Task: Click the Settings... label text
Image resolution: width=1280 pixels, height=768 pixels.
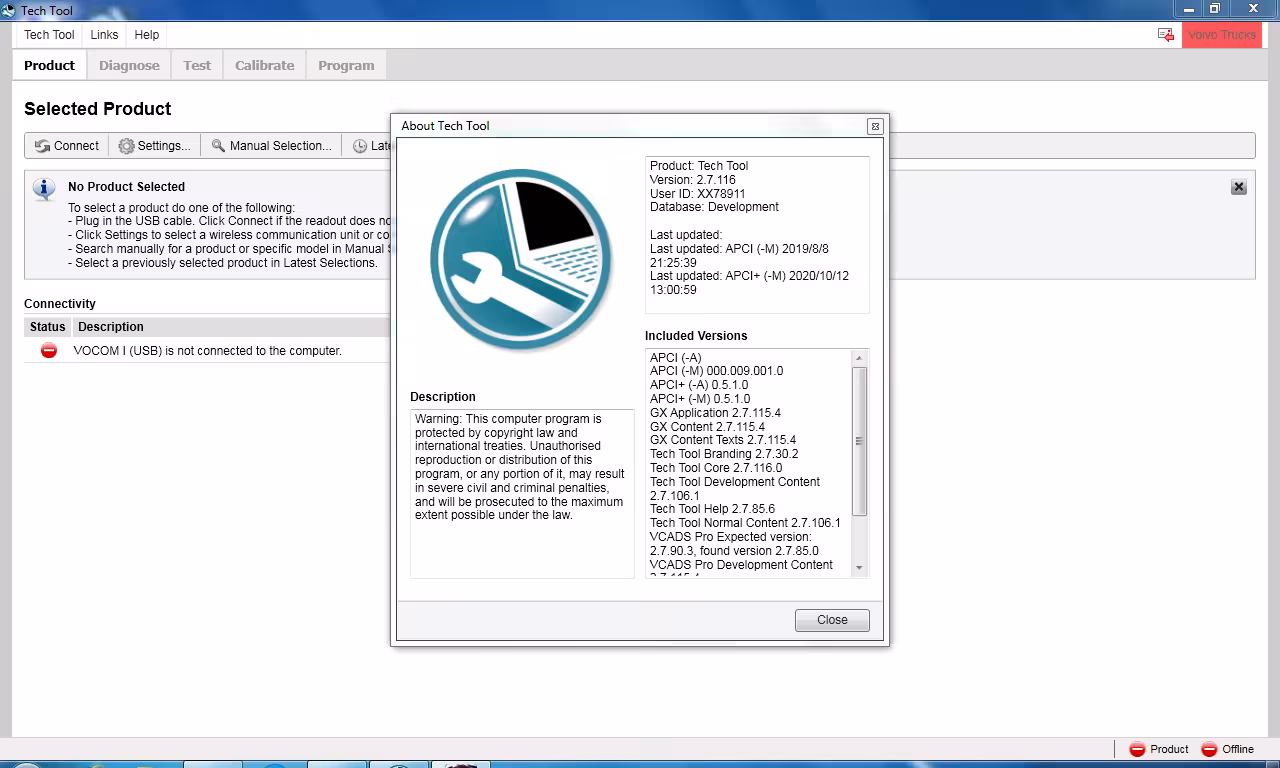Action: click(x=164, y=146)
